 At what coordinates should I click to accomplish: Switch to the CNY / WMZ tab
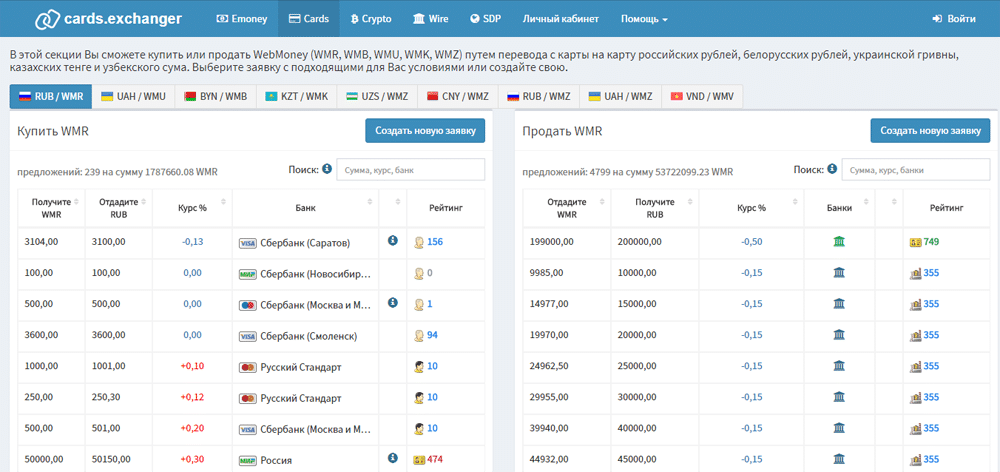click(458, 97)
